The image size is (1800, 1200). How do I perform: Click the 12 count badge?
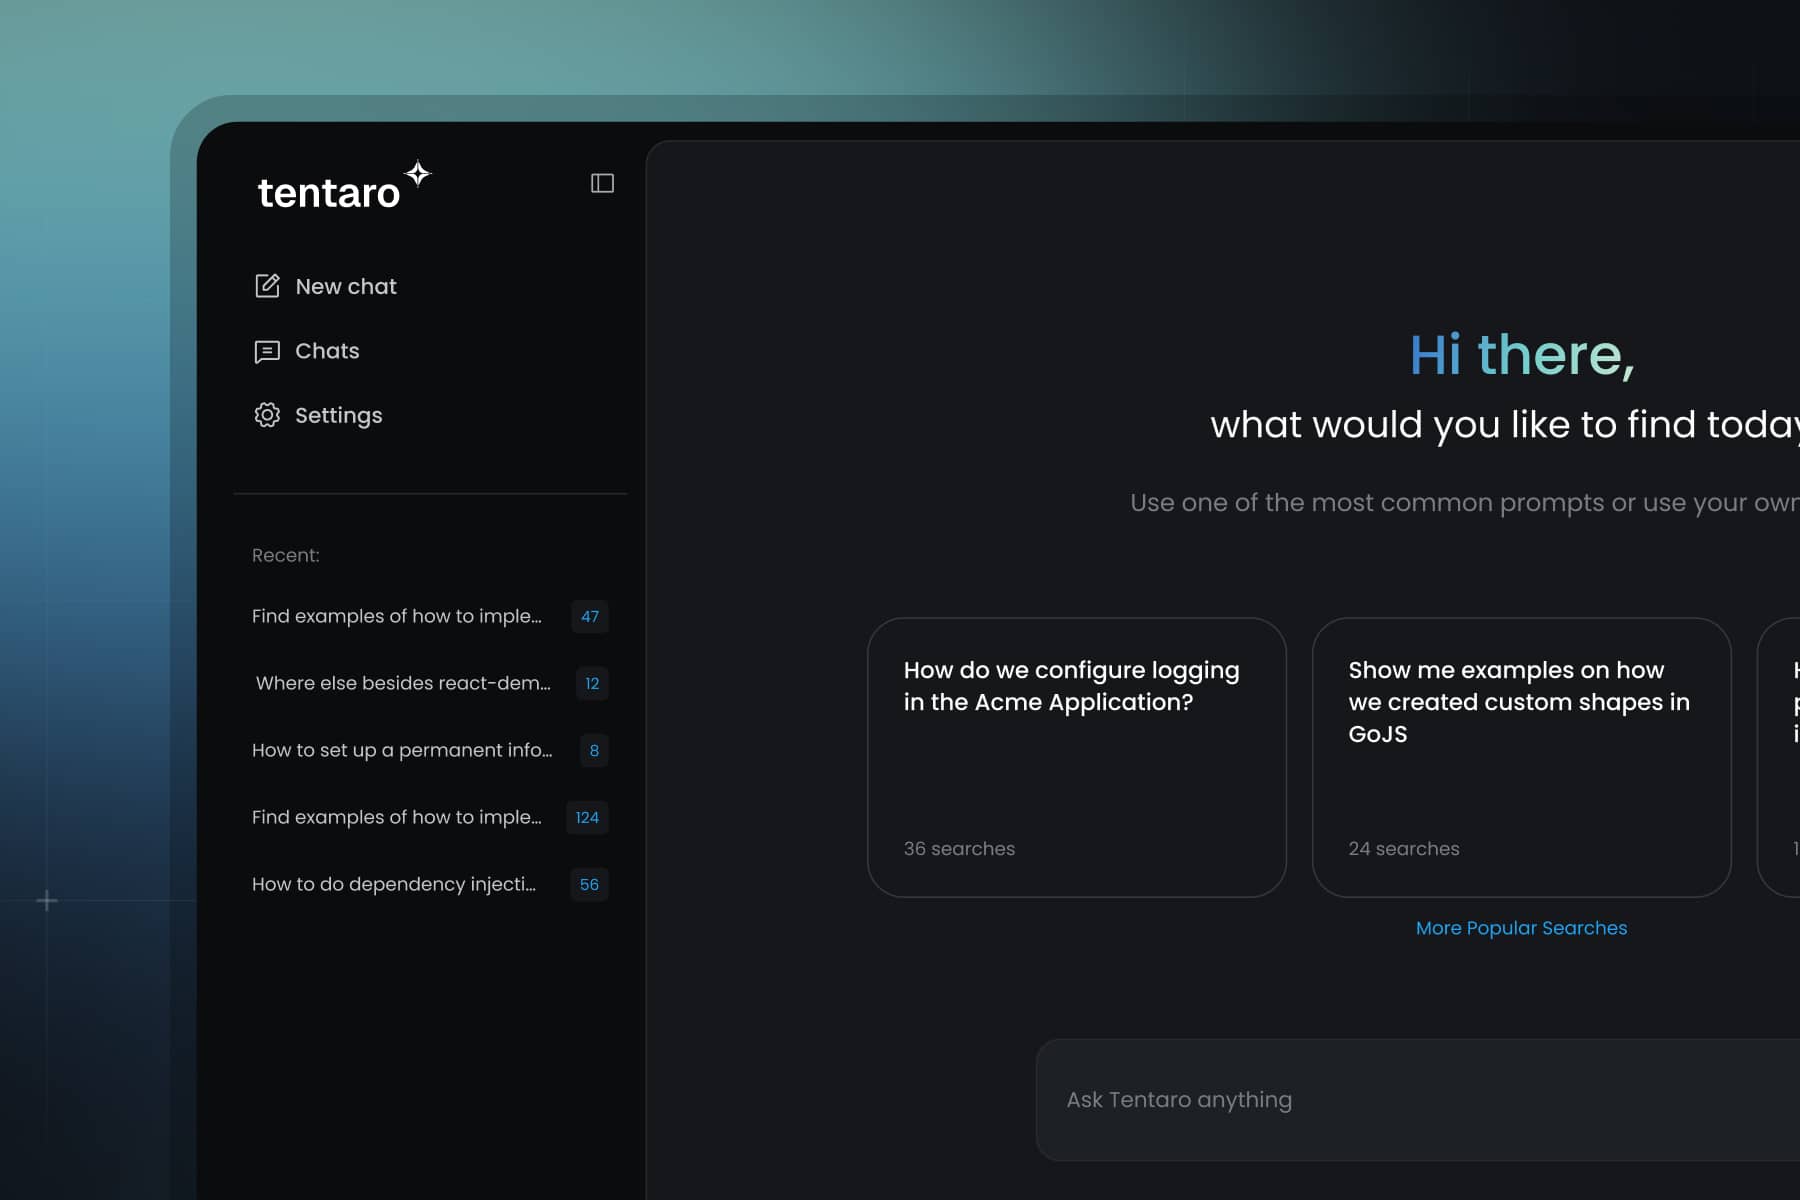coord(592,683)
